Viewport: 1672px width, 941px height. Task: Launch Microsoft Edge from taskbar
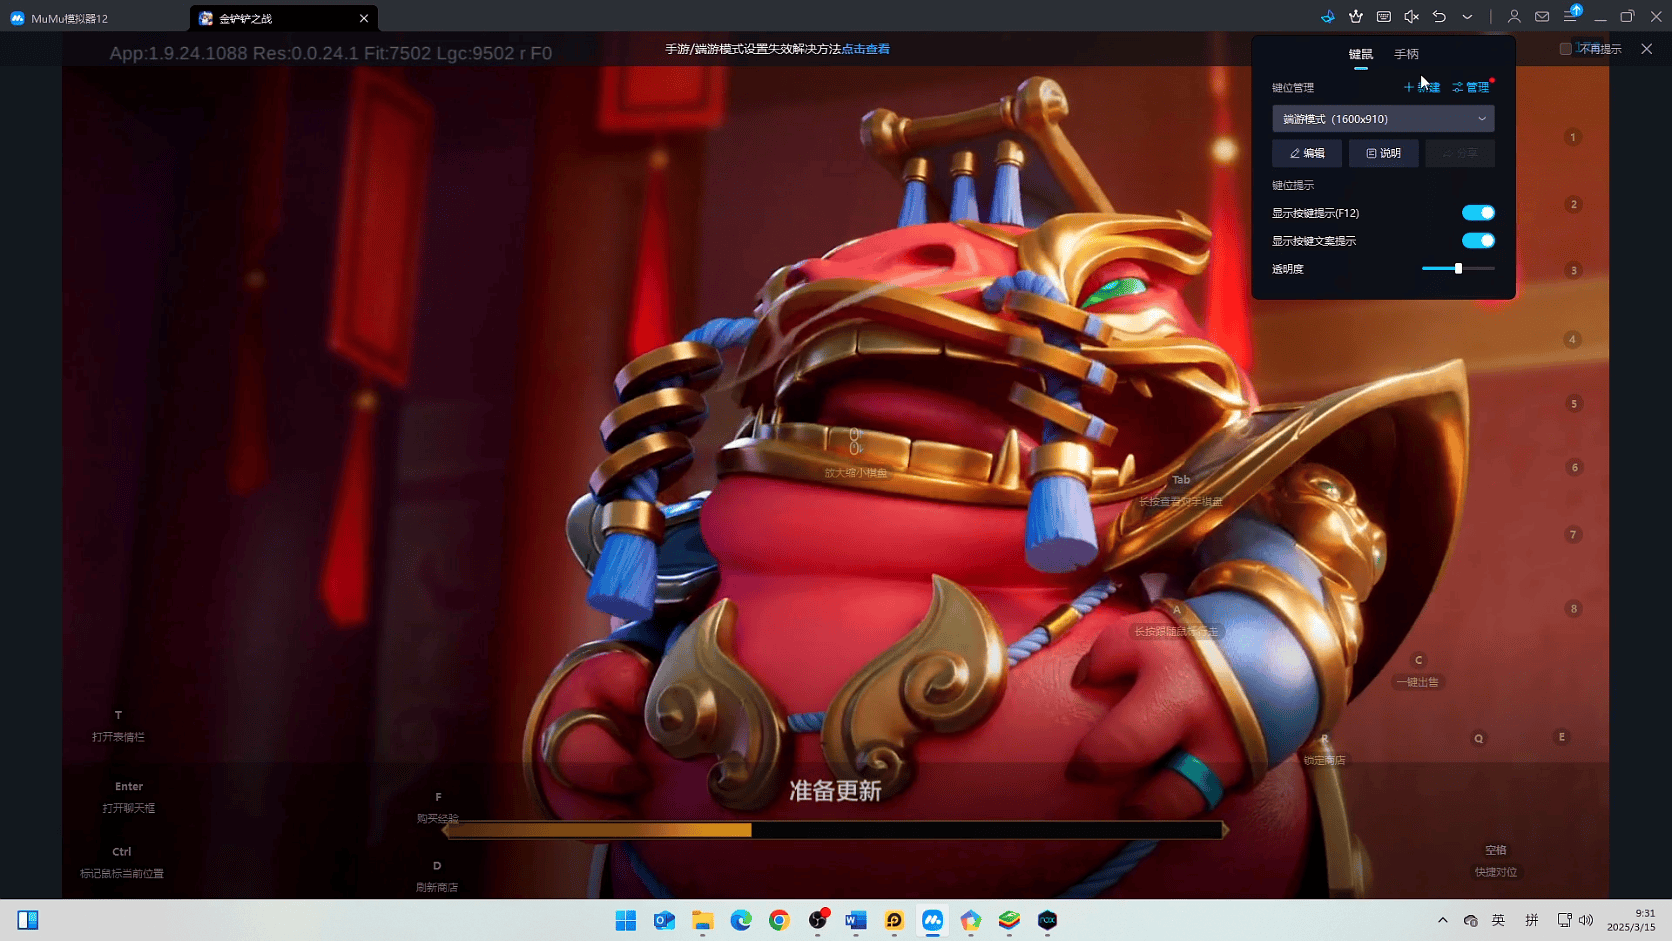[x=741, y=920]
